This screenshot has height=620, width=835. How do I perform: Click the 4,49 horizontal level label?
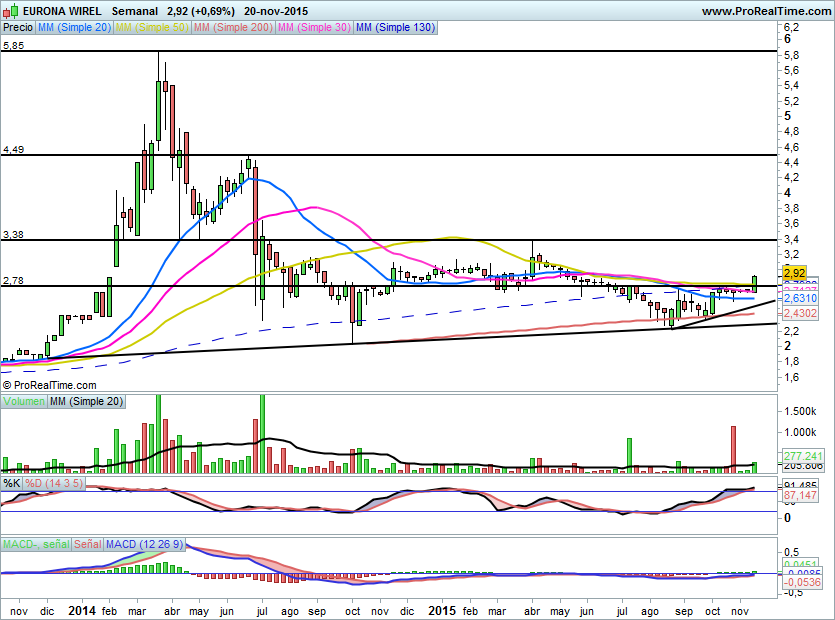coord(13,150)
